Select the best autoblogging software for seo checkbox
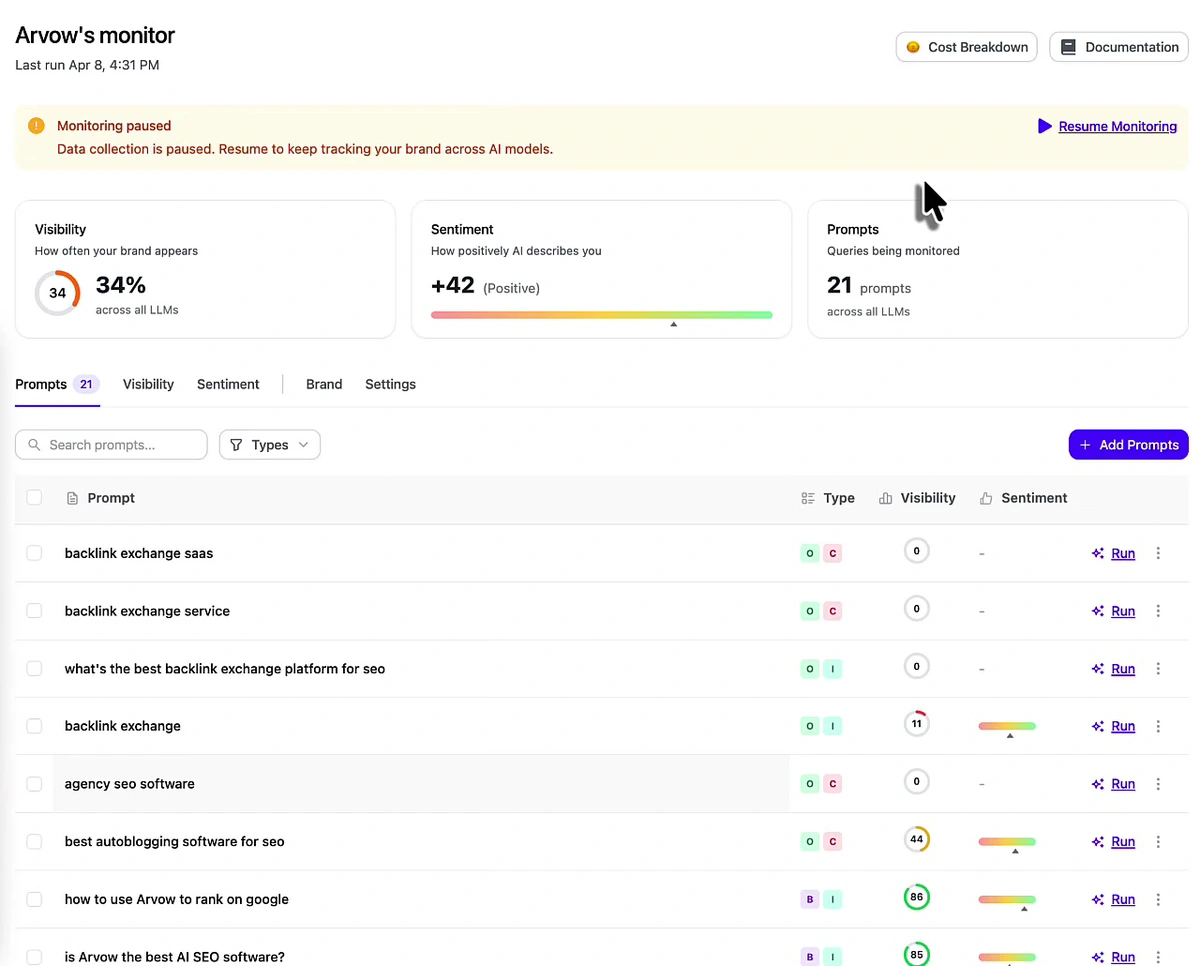This screenshot has height=966, width=1200. click(x=34, y=842)
